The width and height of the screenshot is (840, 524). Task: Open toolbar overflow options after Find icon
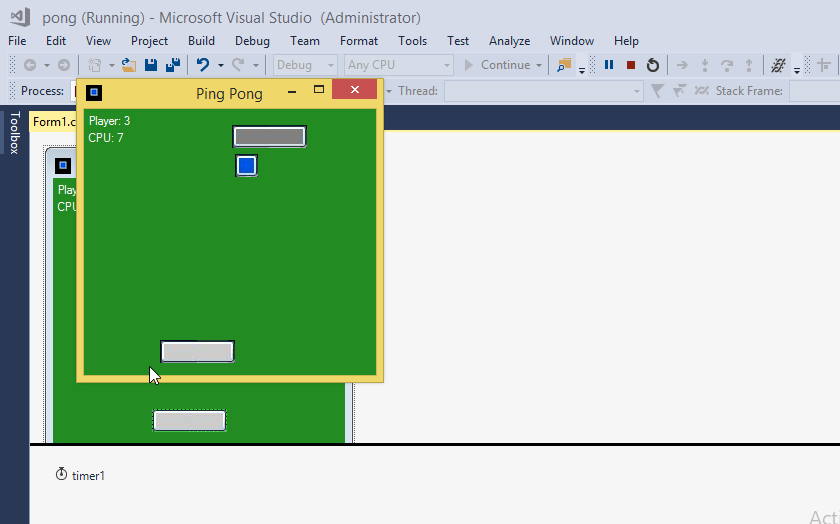tap(582, 70)
